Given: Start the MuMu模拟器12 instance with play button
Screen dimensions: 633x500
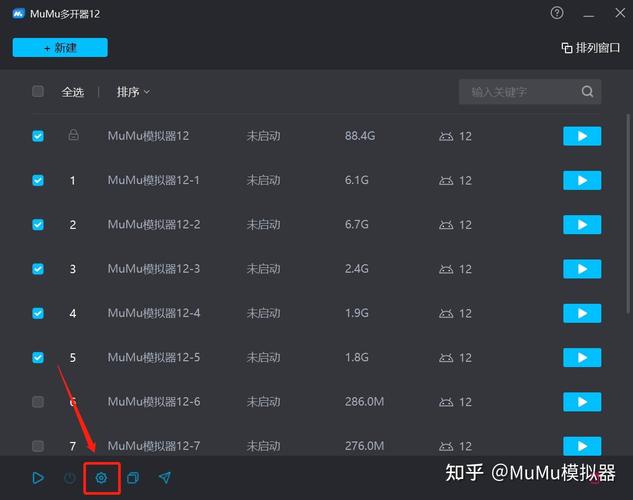Looking at the screenshot, I should (x=582, y=136).
